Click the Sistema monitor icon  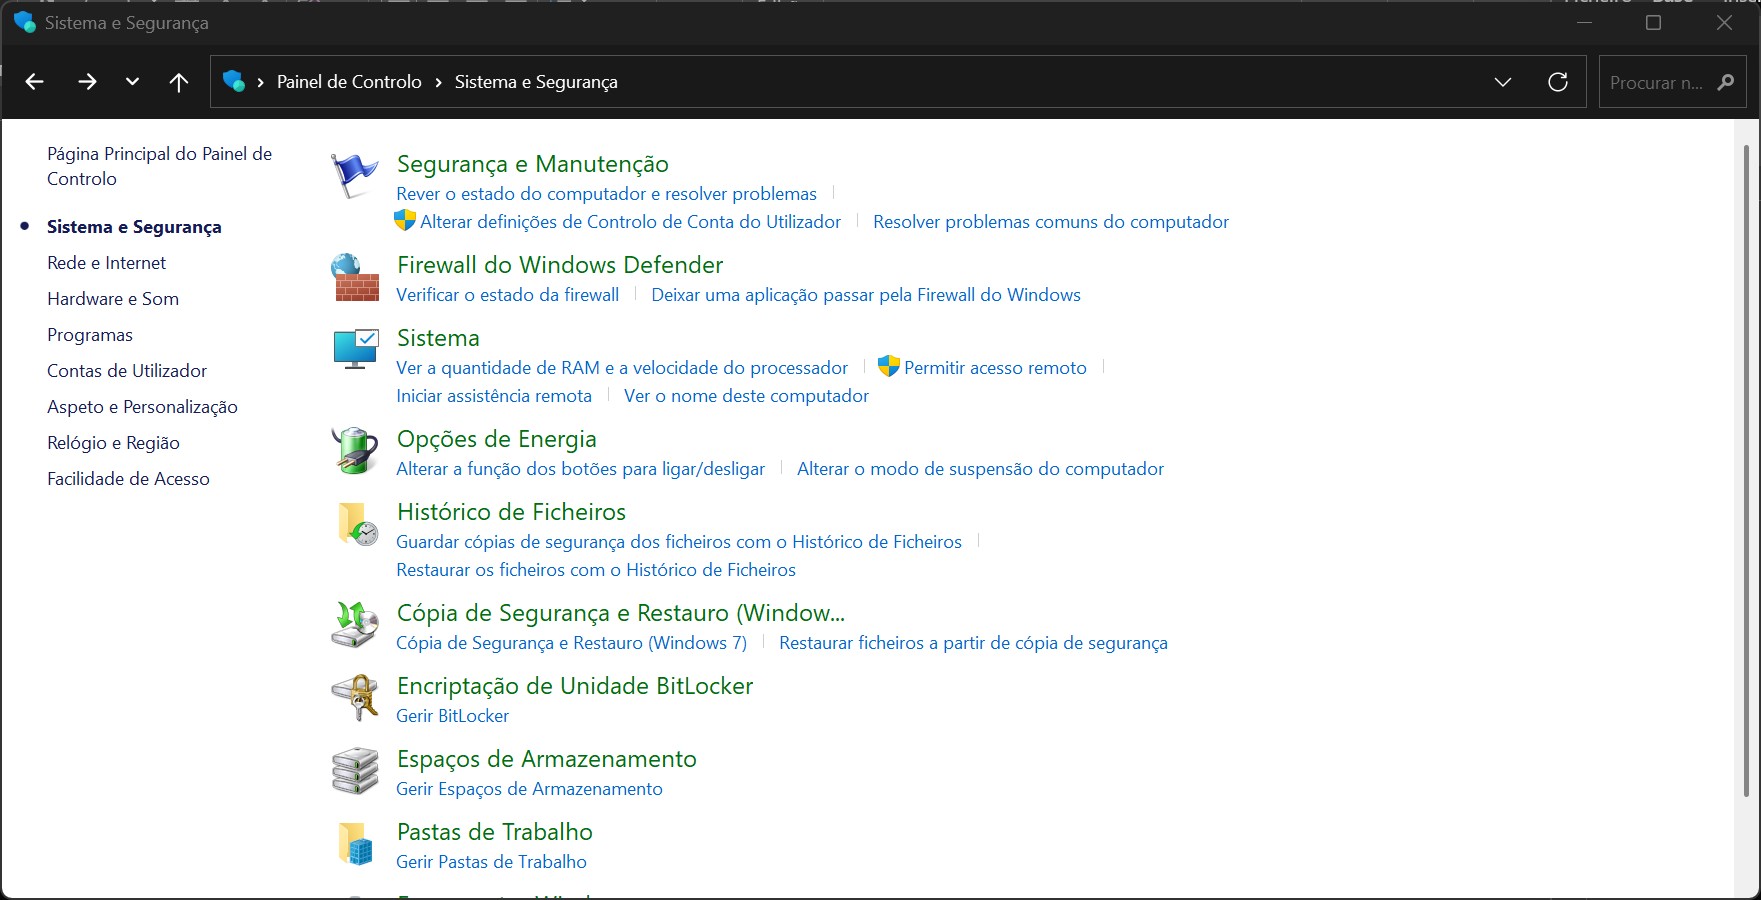click(x=355, y=350)
